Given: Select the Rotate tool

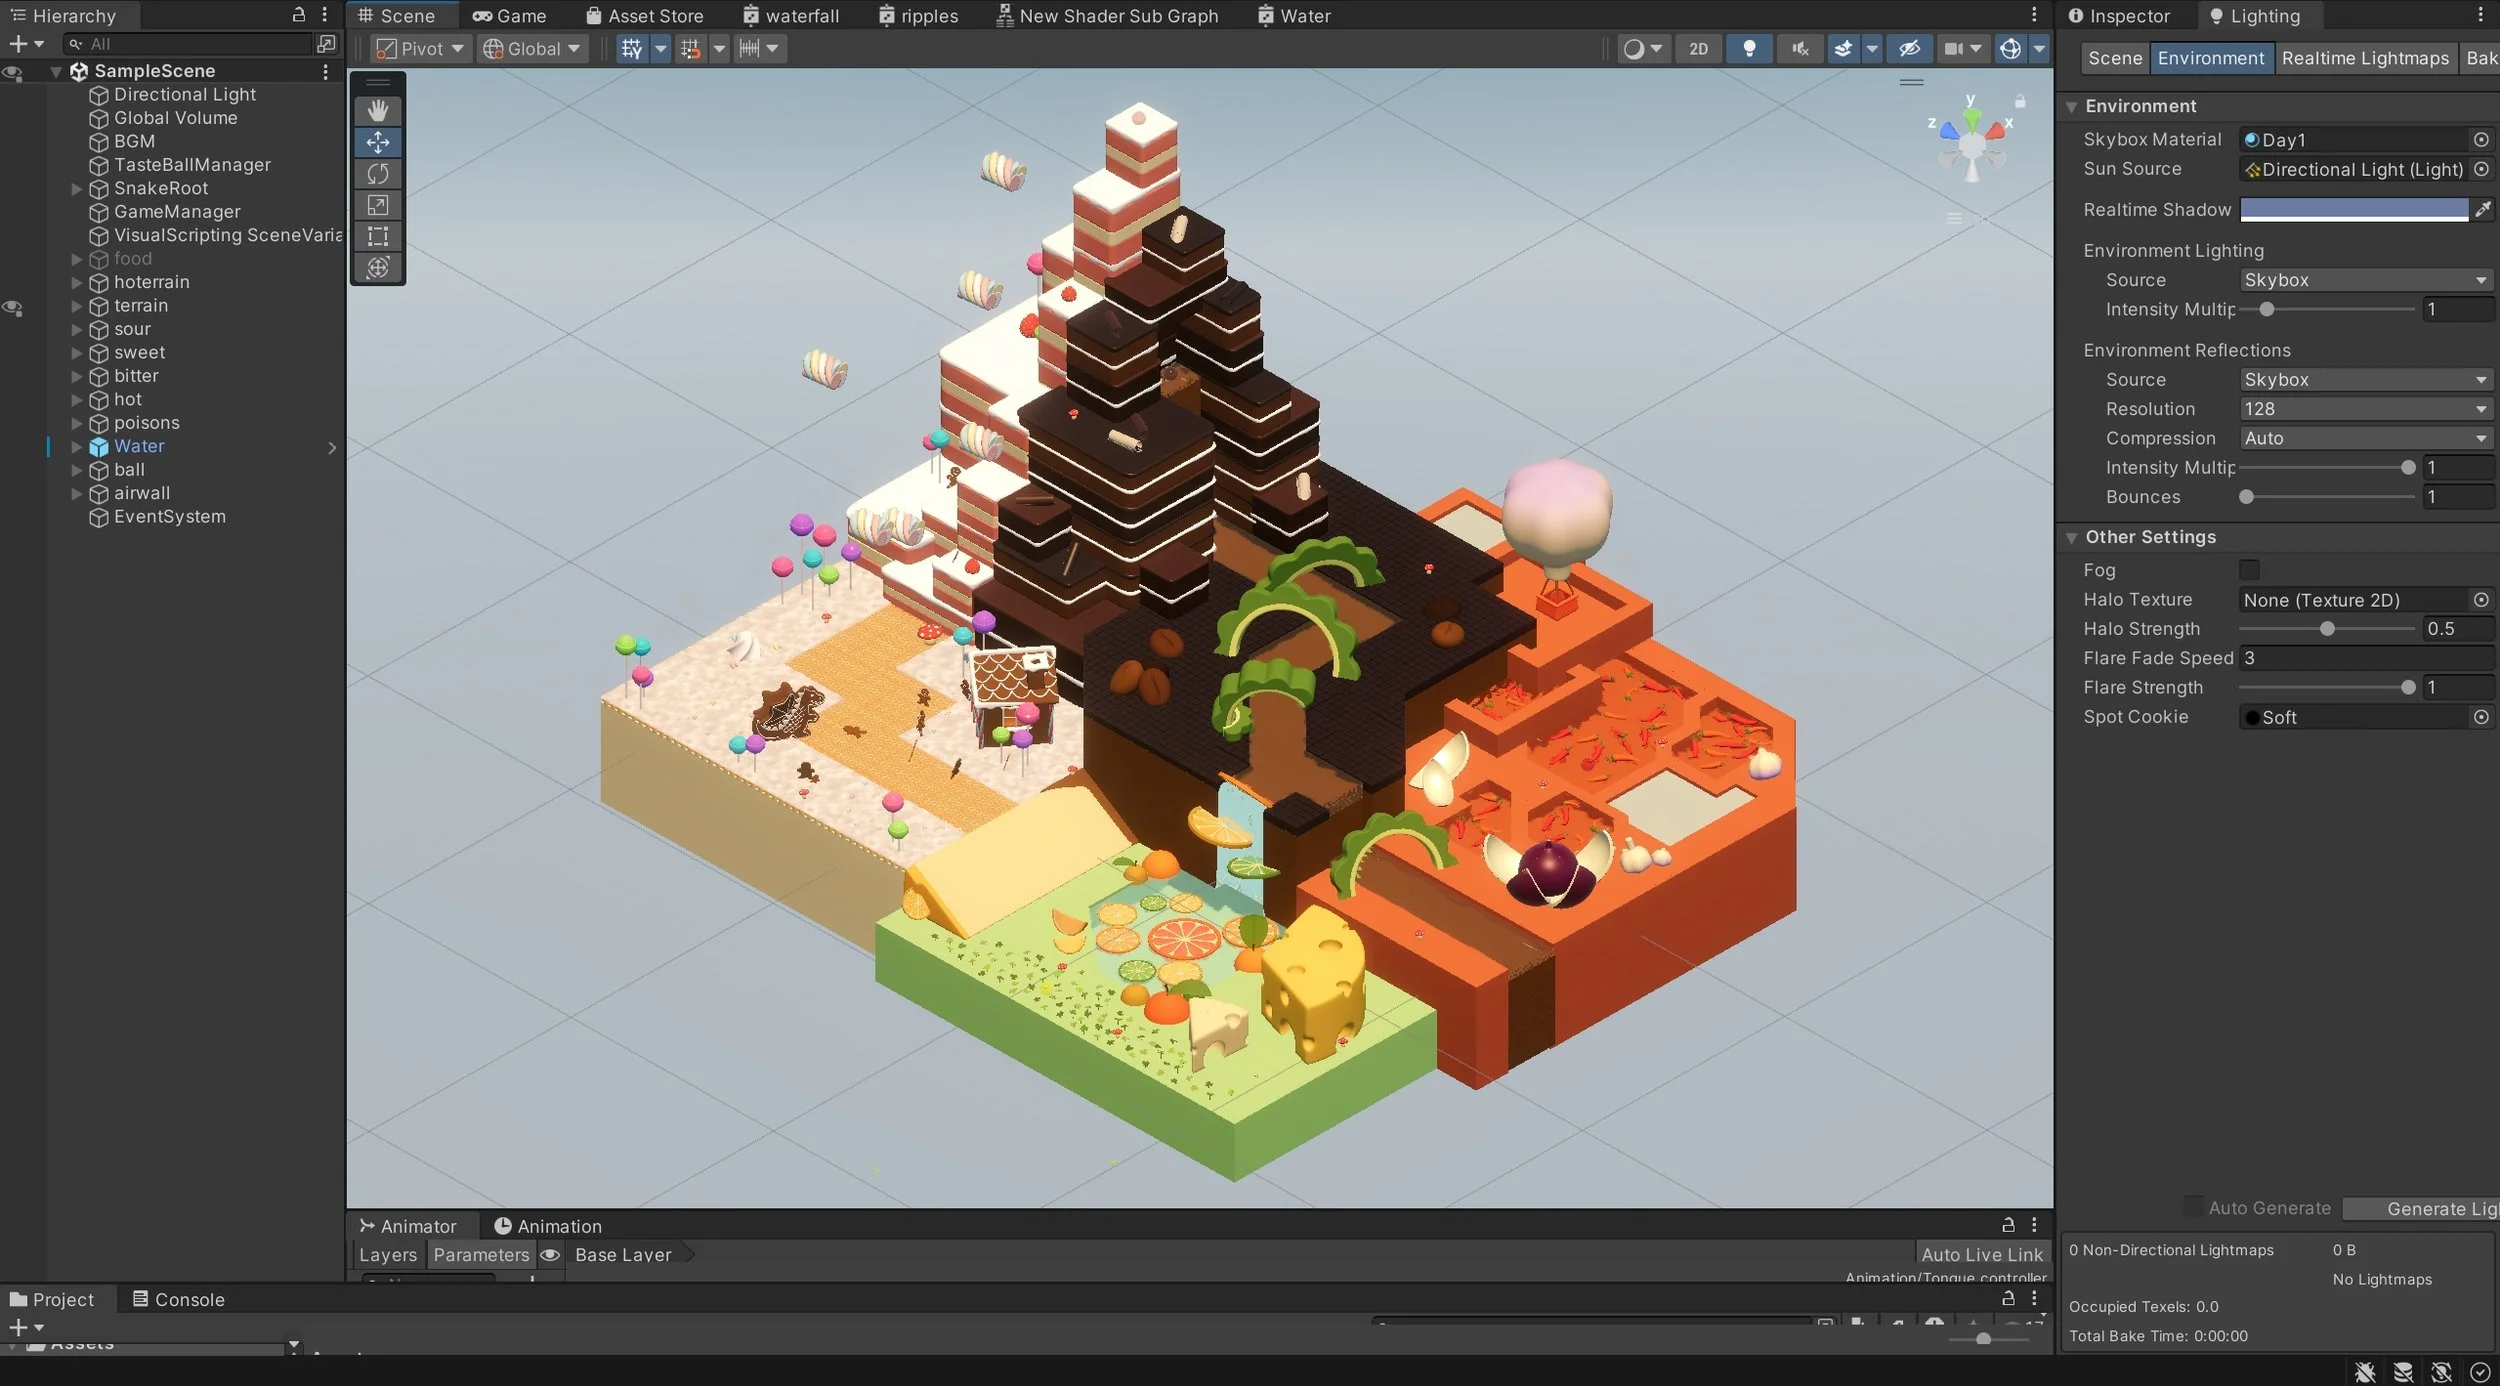Looking at the screenshot, I should (x=378, y=174).
